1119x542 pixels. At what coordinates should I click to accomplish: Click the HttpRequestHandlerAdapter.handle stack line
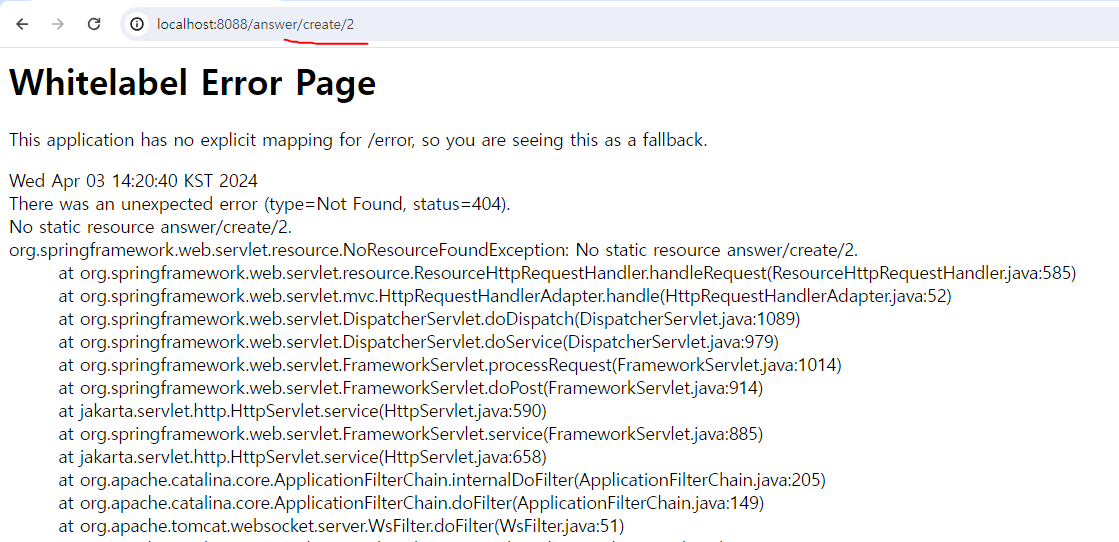click(505, 296)
